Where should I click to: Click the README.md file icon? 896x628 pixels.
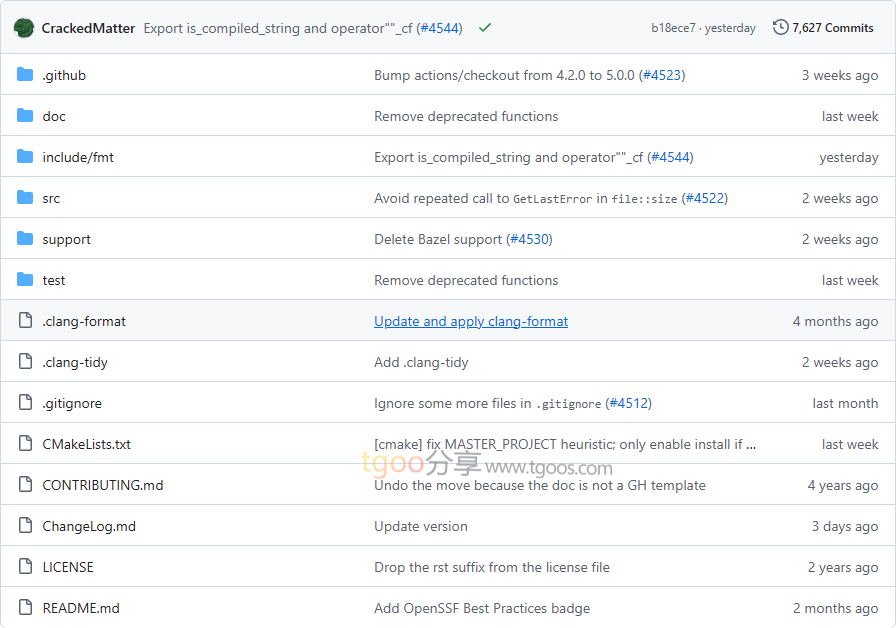[x=25, y=608]
